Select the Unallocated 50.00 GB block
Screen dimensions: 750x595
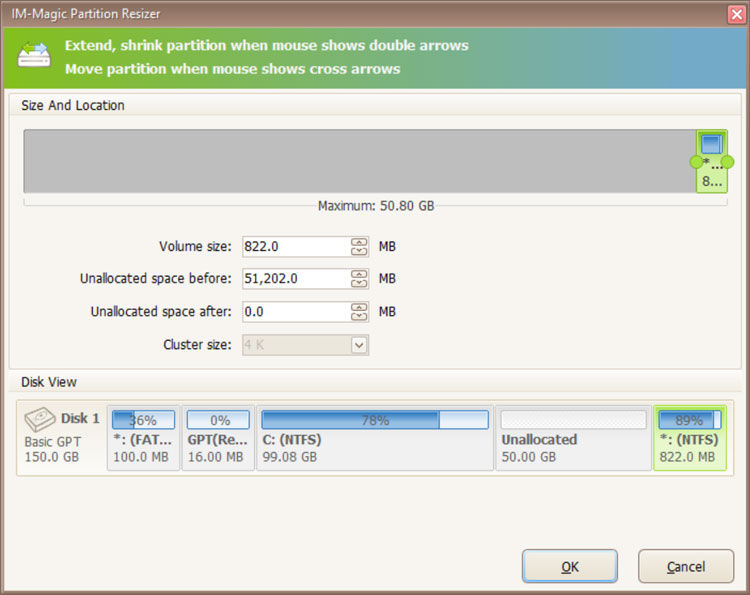(x=574, y=438)
